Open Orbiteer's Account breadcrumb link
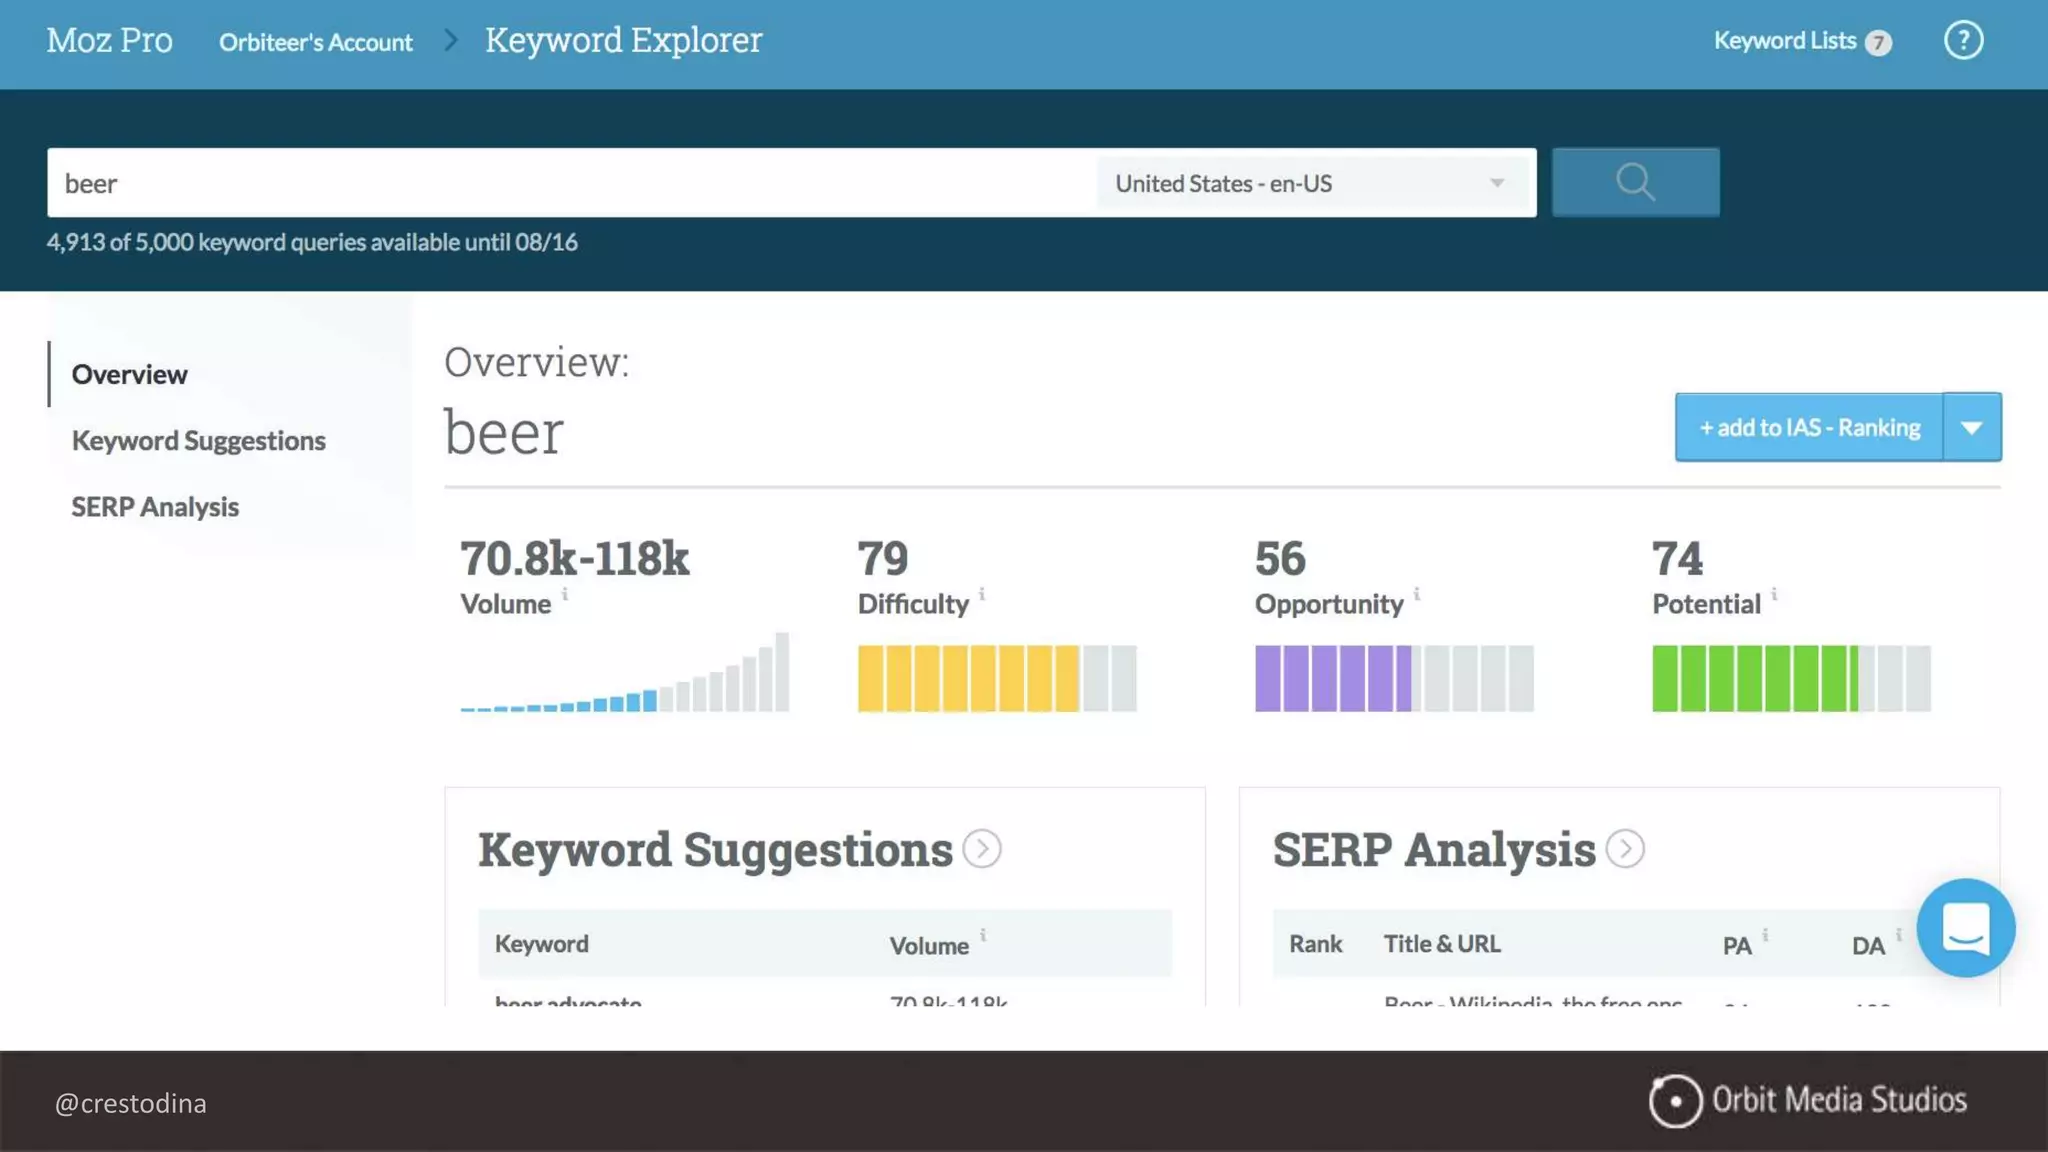2048x1152 pixels. coord(315,42)
